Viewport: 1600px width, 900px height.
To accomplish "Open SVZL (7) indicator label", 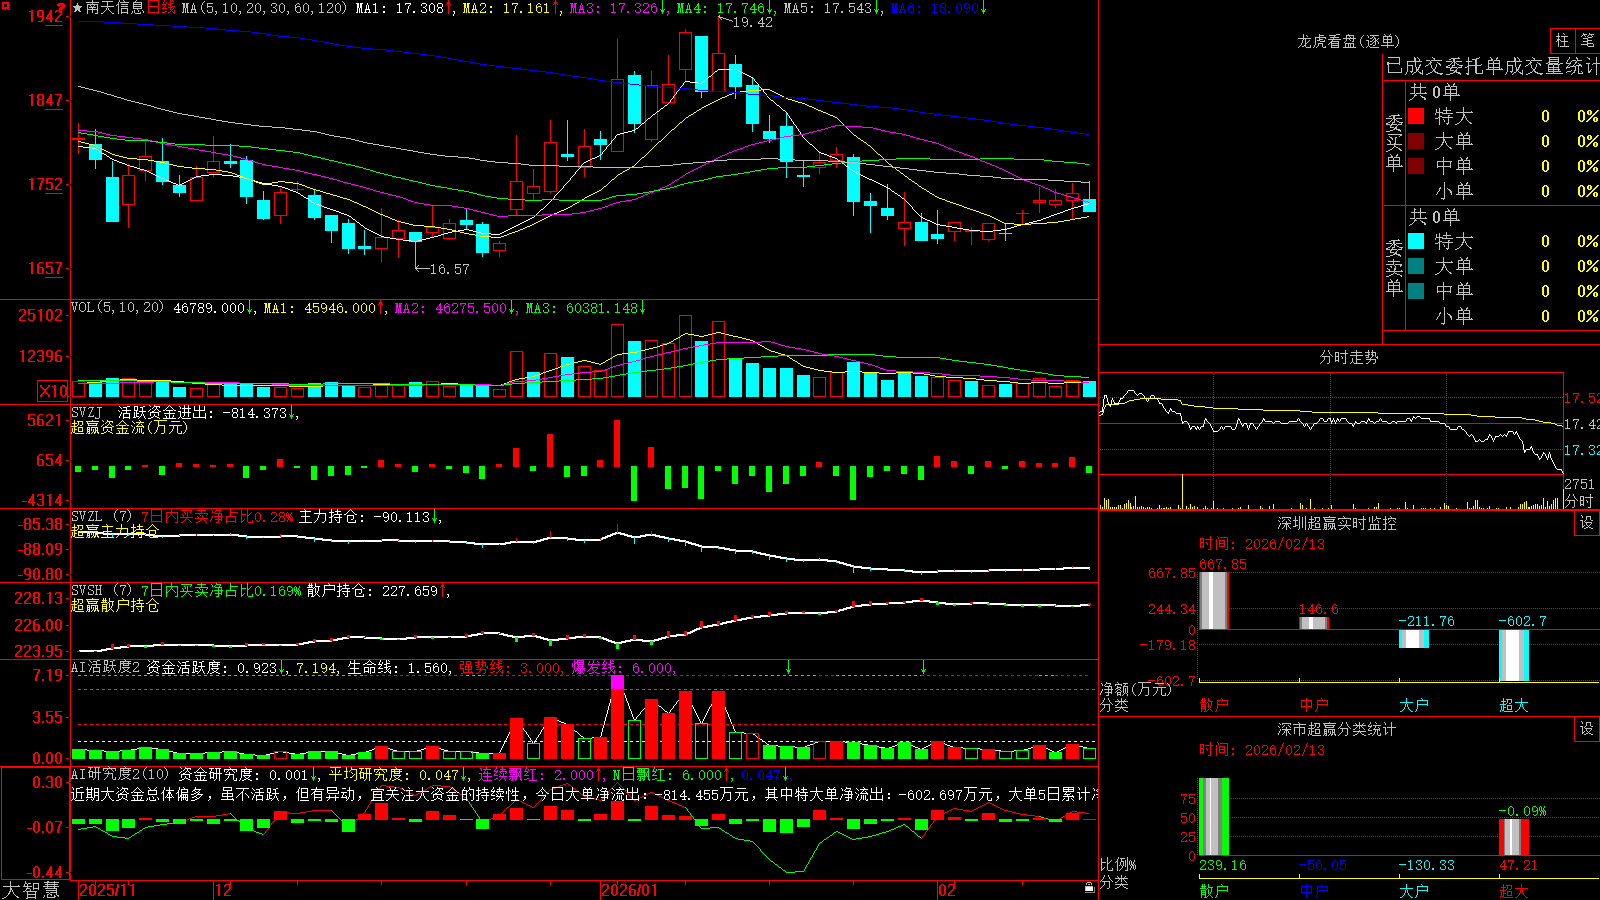I will click(x=101, y=517).
